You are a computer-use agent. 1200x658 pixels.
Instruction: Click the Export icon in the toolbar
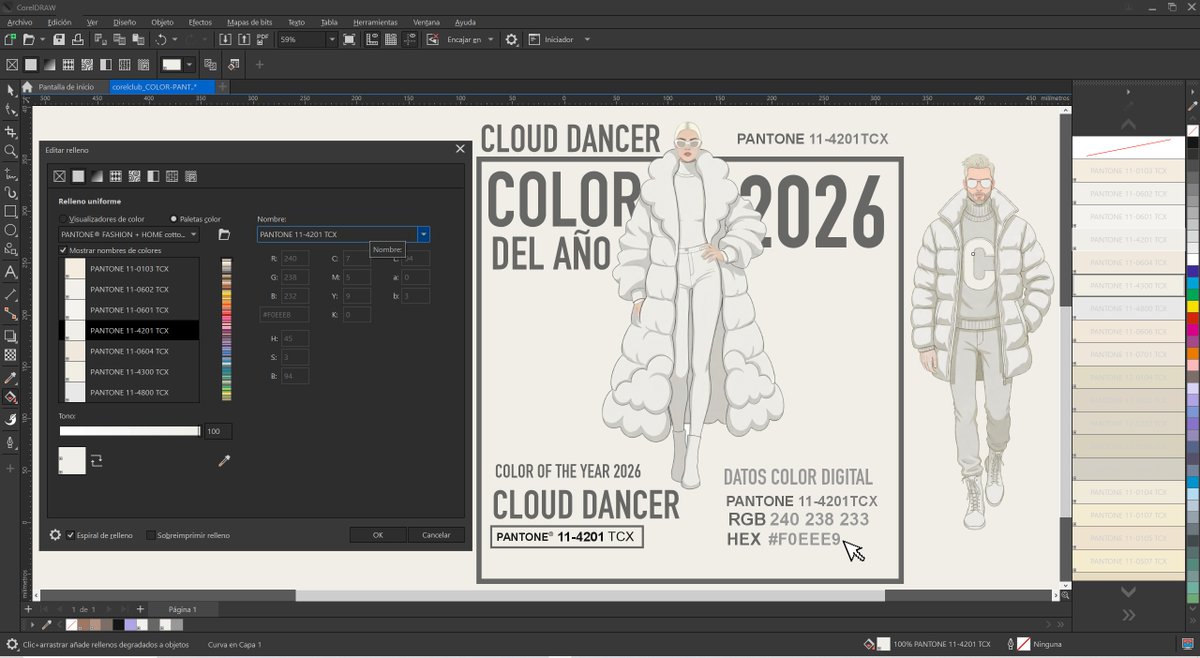243,39
